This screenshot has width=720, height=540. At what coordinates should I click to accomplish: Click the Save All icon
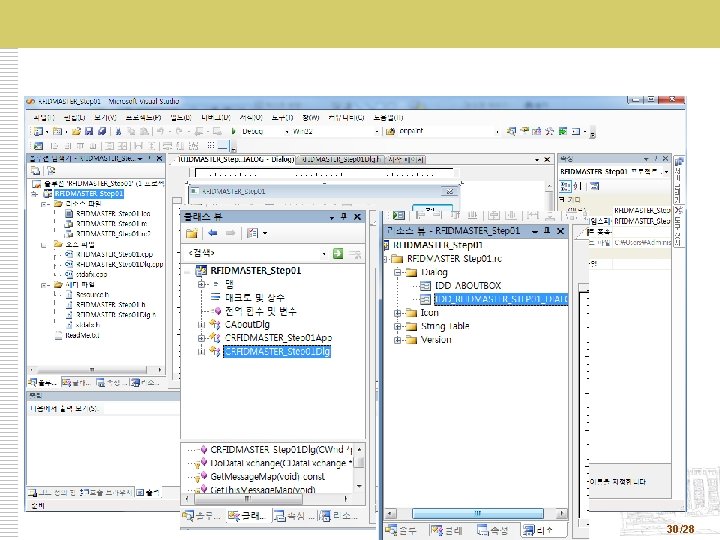click(102, 131)
